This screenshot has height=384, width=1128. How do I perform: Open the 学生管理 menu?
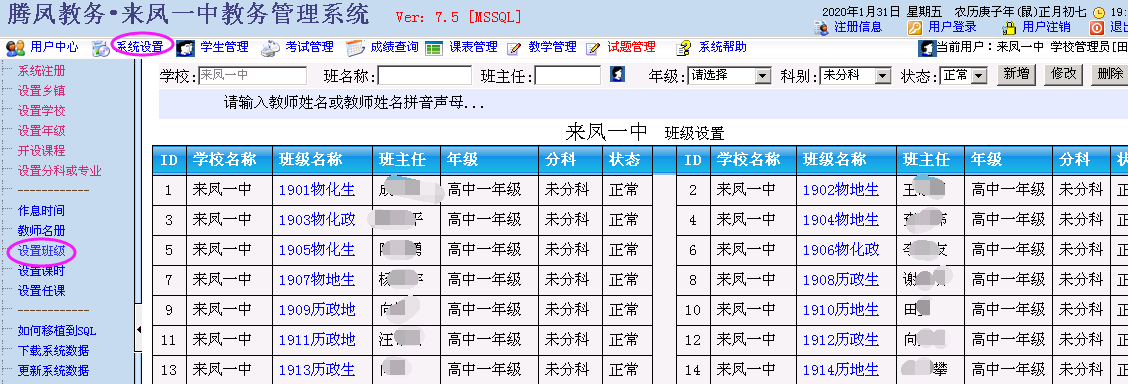224,47
